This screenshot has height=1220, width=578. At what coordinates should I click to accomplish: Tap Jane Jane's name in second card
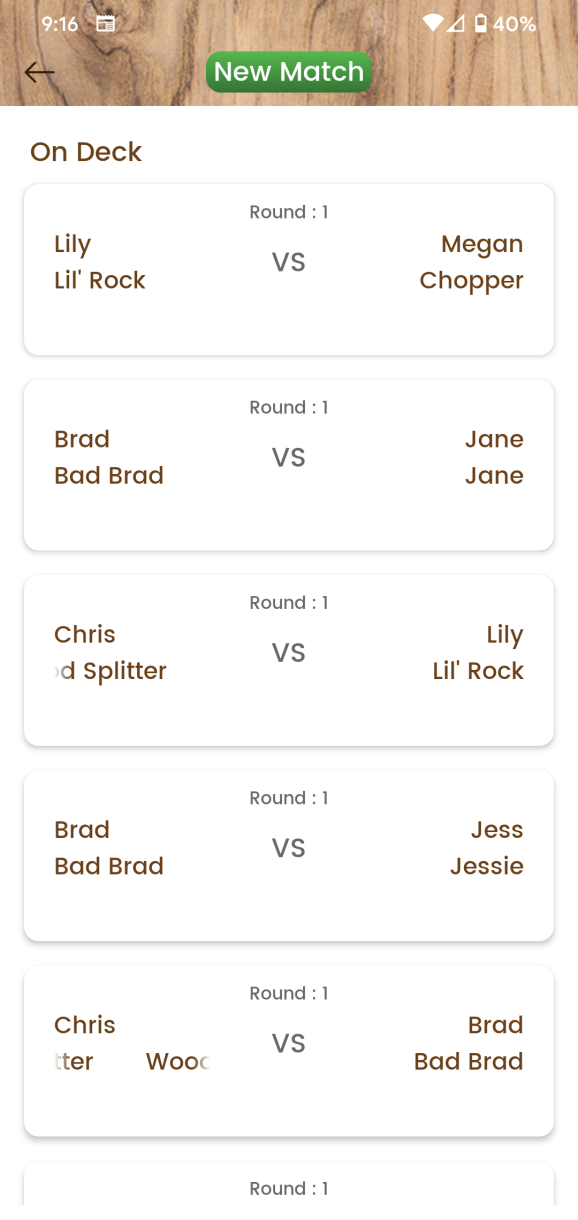[494, 457]
